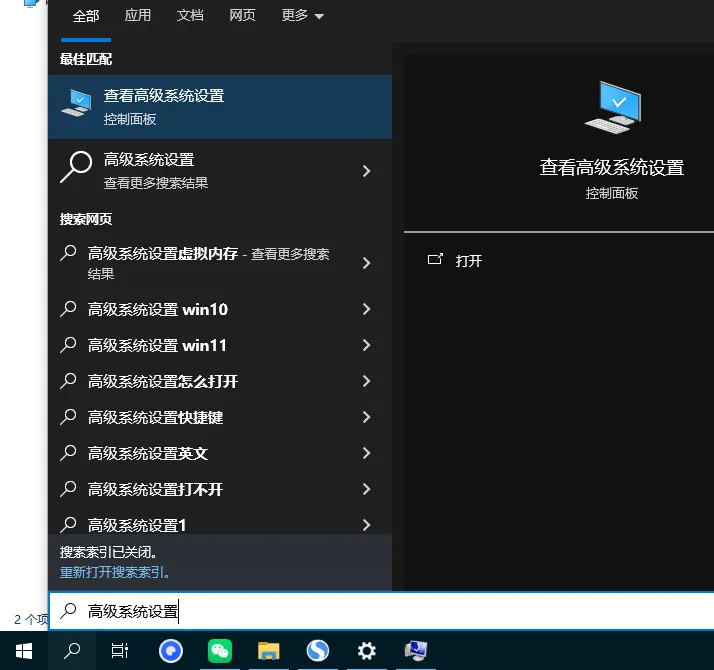Screen dimensions: 714x670
Task: Expand the chevron for 高级系统设置怎么打开
Action: click(366, 381)
